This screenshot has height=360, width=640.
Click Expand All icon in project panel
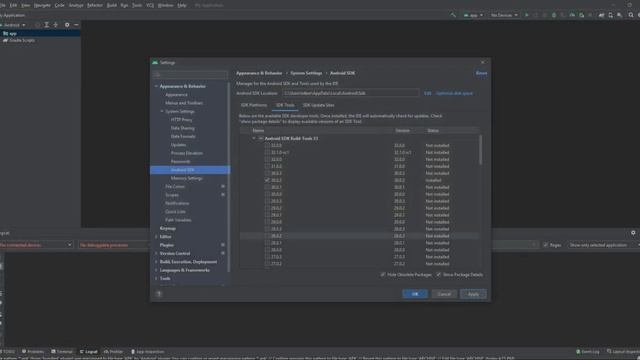pyautogui.click(x=47, y=25)
